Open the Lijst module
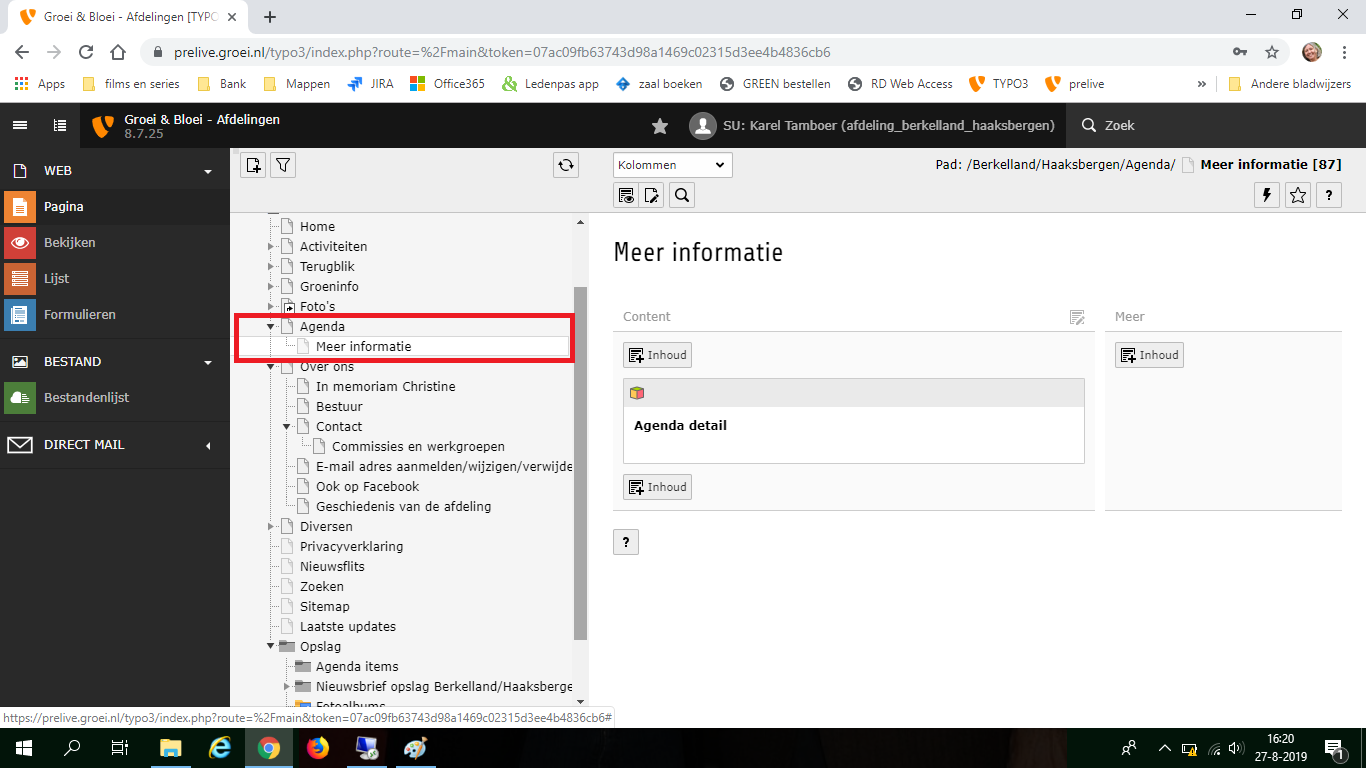Screen dimensions: 1366x768 tap(56, 278)
